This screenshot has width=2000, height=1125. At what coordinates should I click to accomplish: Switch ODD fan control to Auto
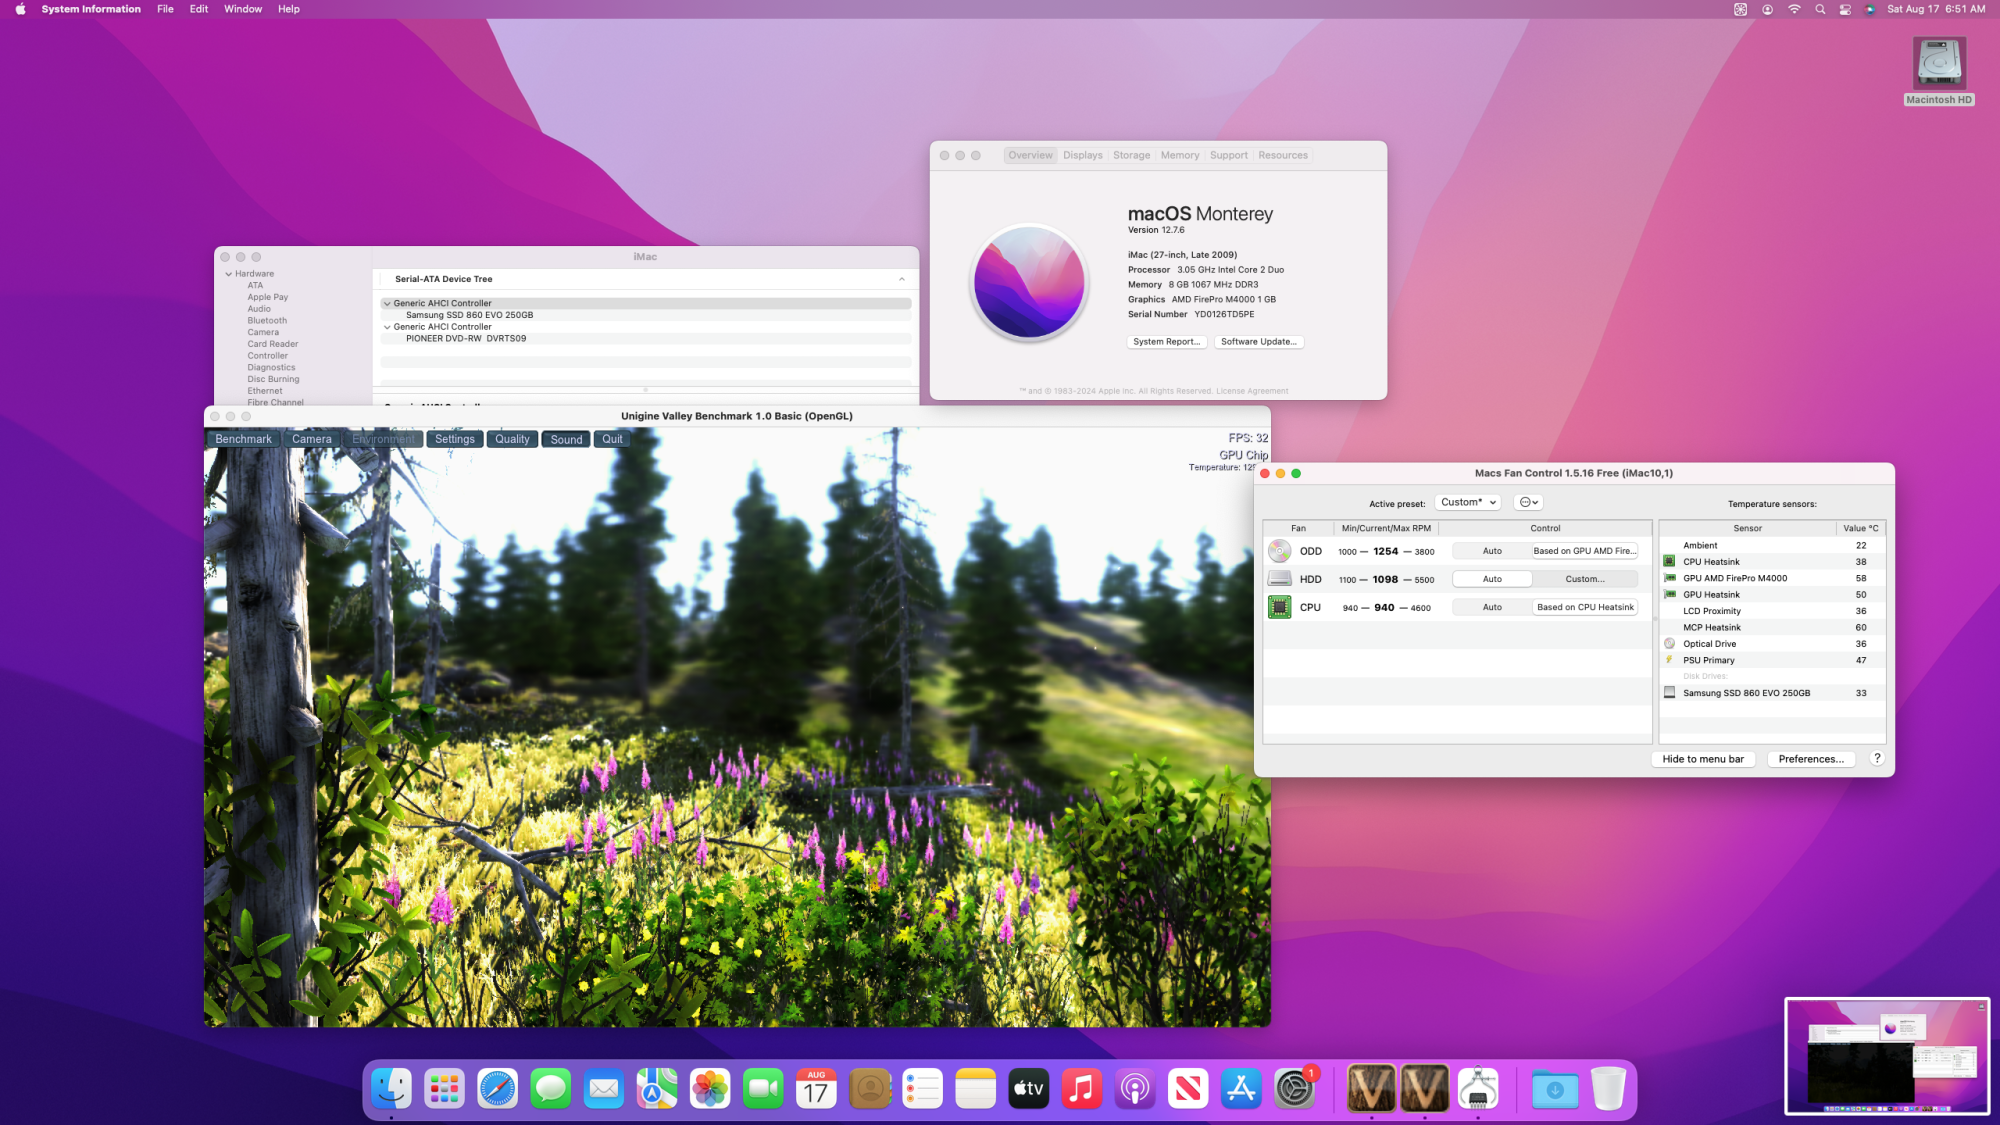coord(1491,551)
